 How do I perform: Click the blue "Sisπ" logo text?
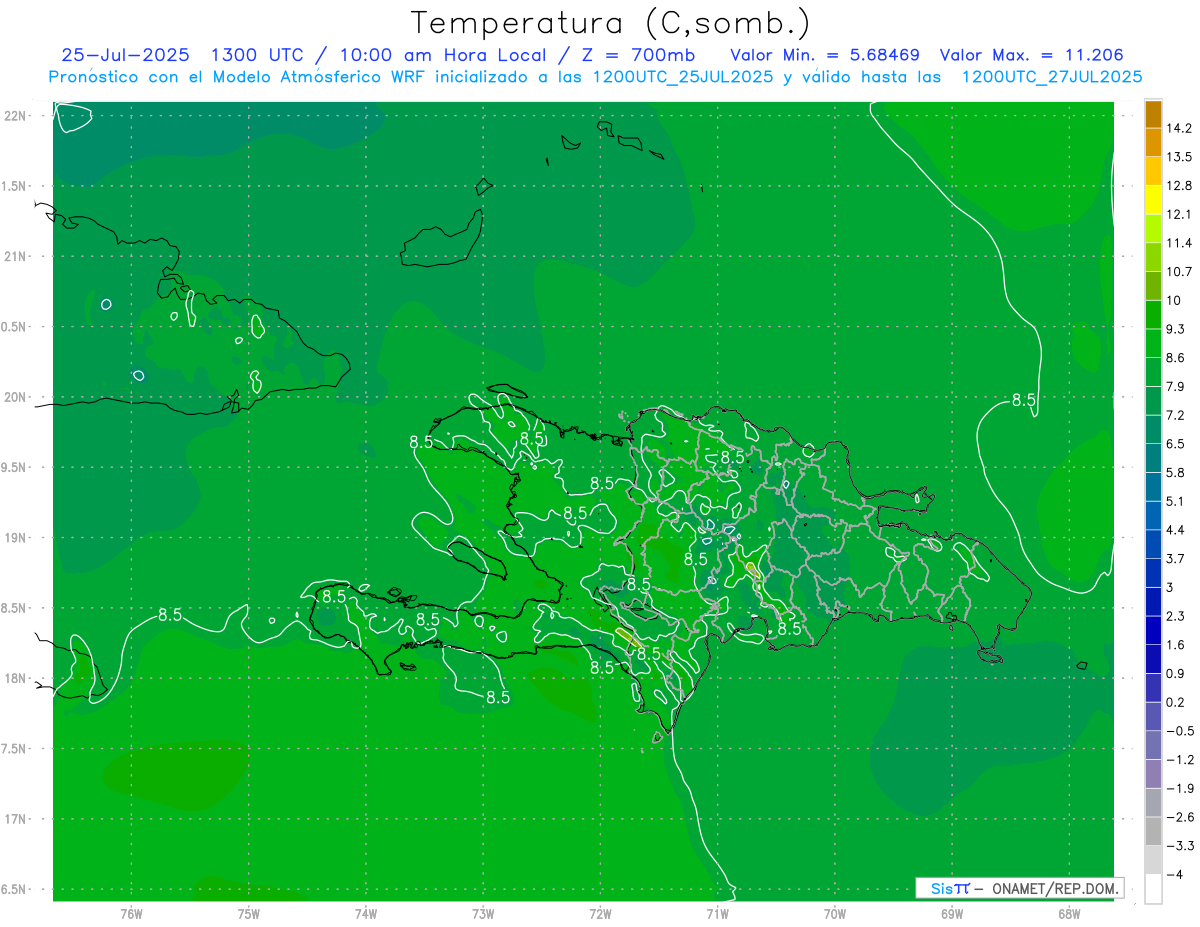coord(949,888)
